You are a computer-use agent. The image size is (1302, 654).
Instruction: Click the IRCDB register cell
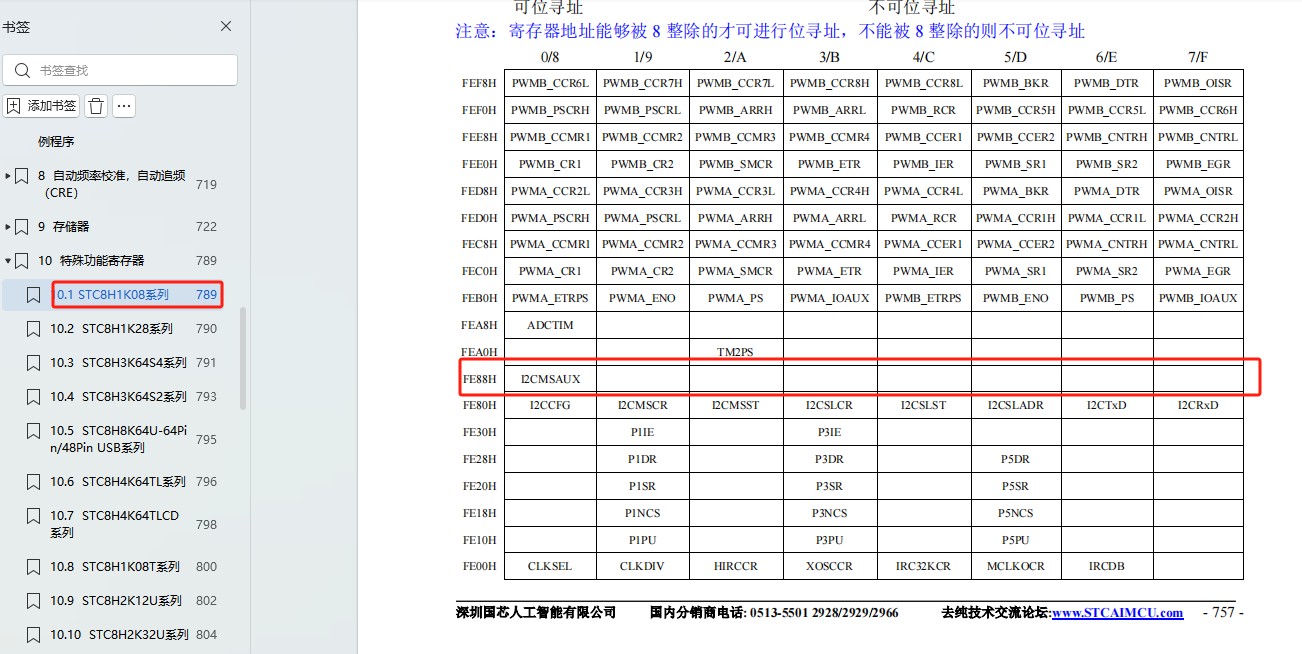[x=1107, y=566]
